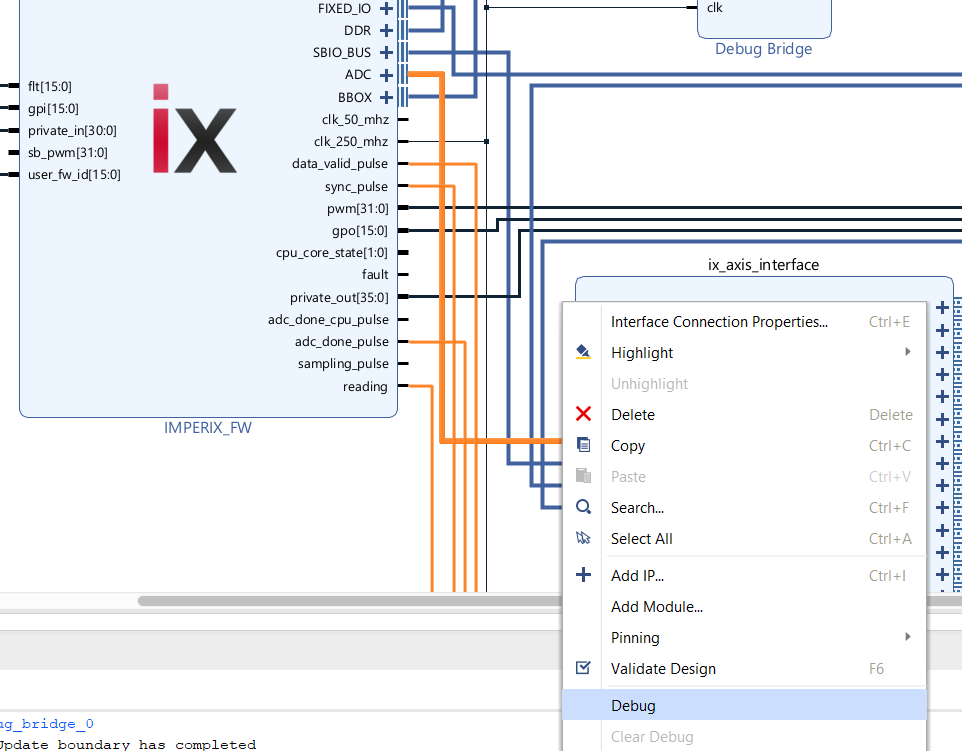Image resolution: width=962 pixels, height=751 pixels.
Task: Click the red Delete X icon
Action: point(584,415)
